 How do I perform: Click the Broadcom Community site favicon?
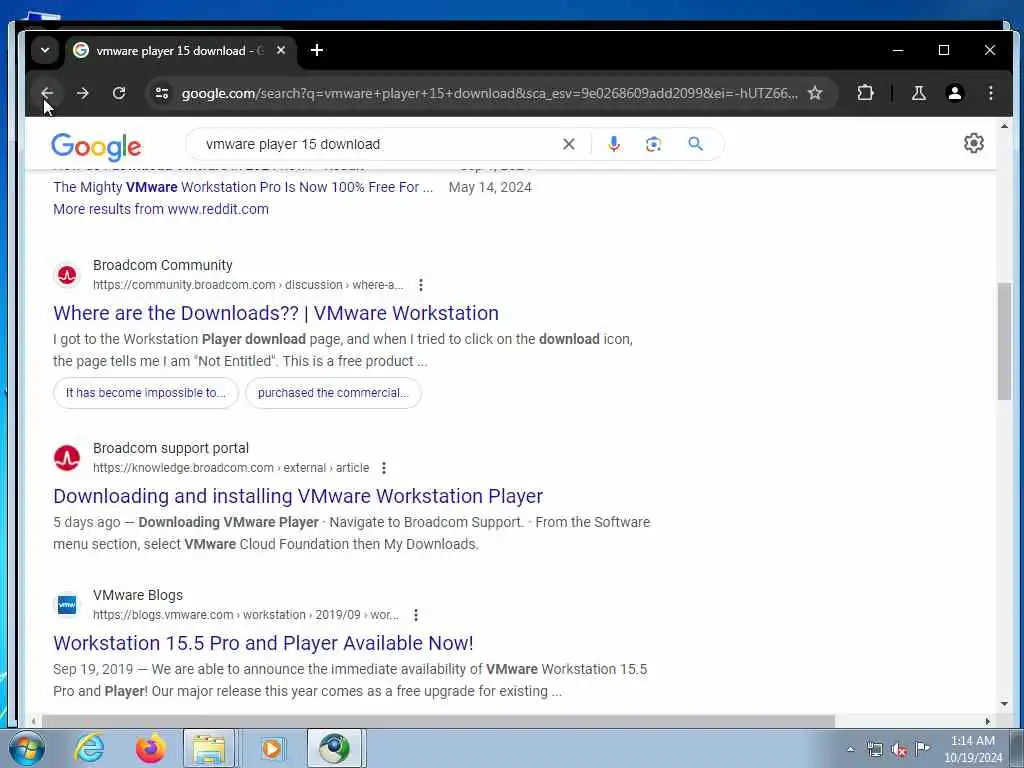pos(67,275)
